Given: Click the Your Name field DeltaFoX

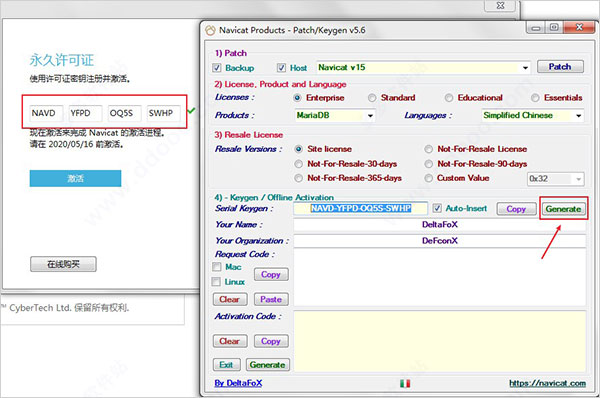Looking at the screenshot, I should (x=440, y=225).
